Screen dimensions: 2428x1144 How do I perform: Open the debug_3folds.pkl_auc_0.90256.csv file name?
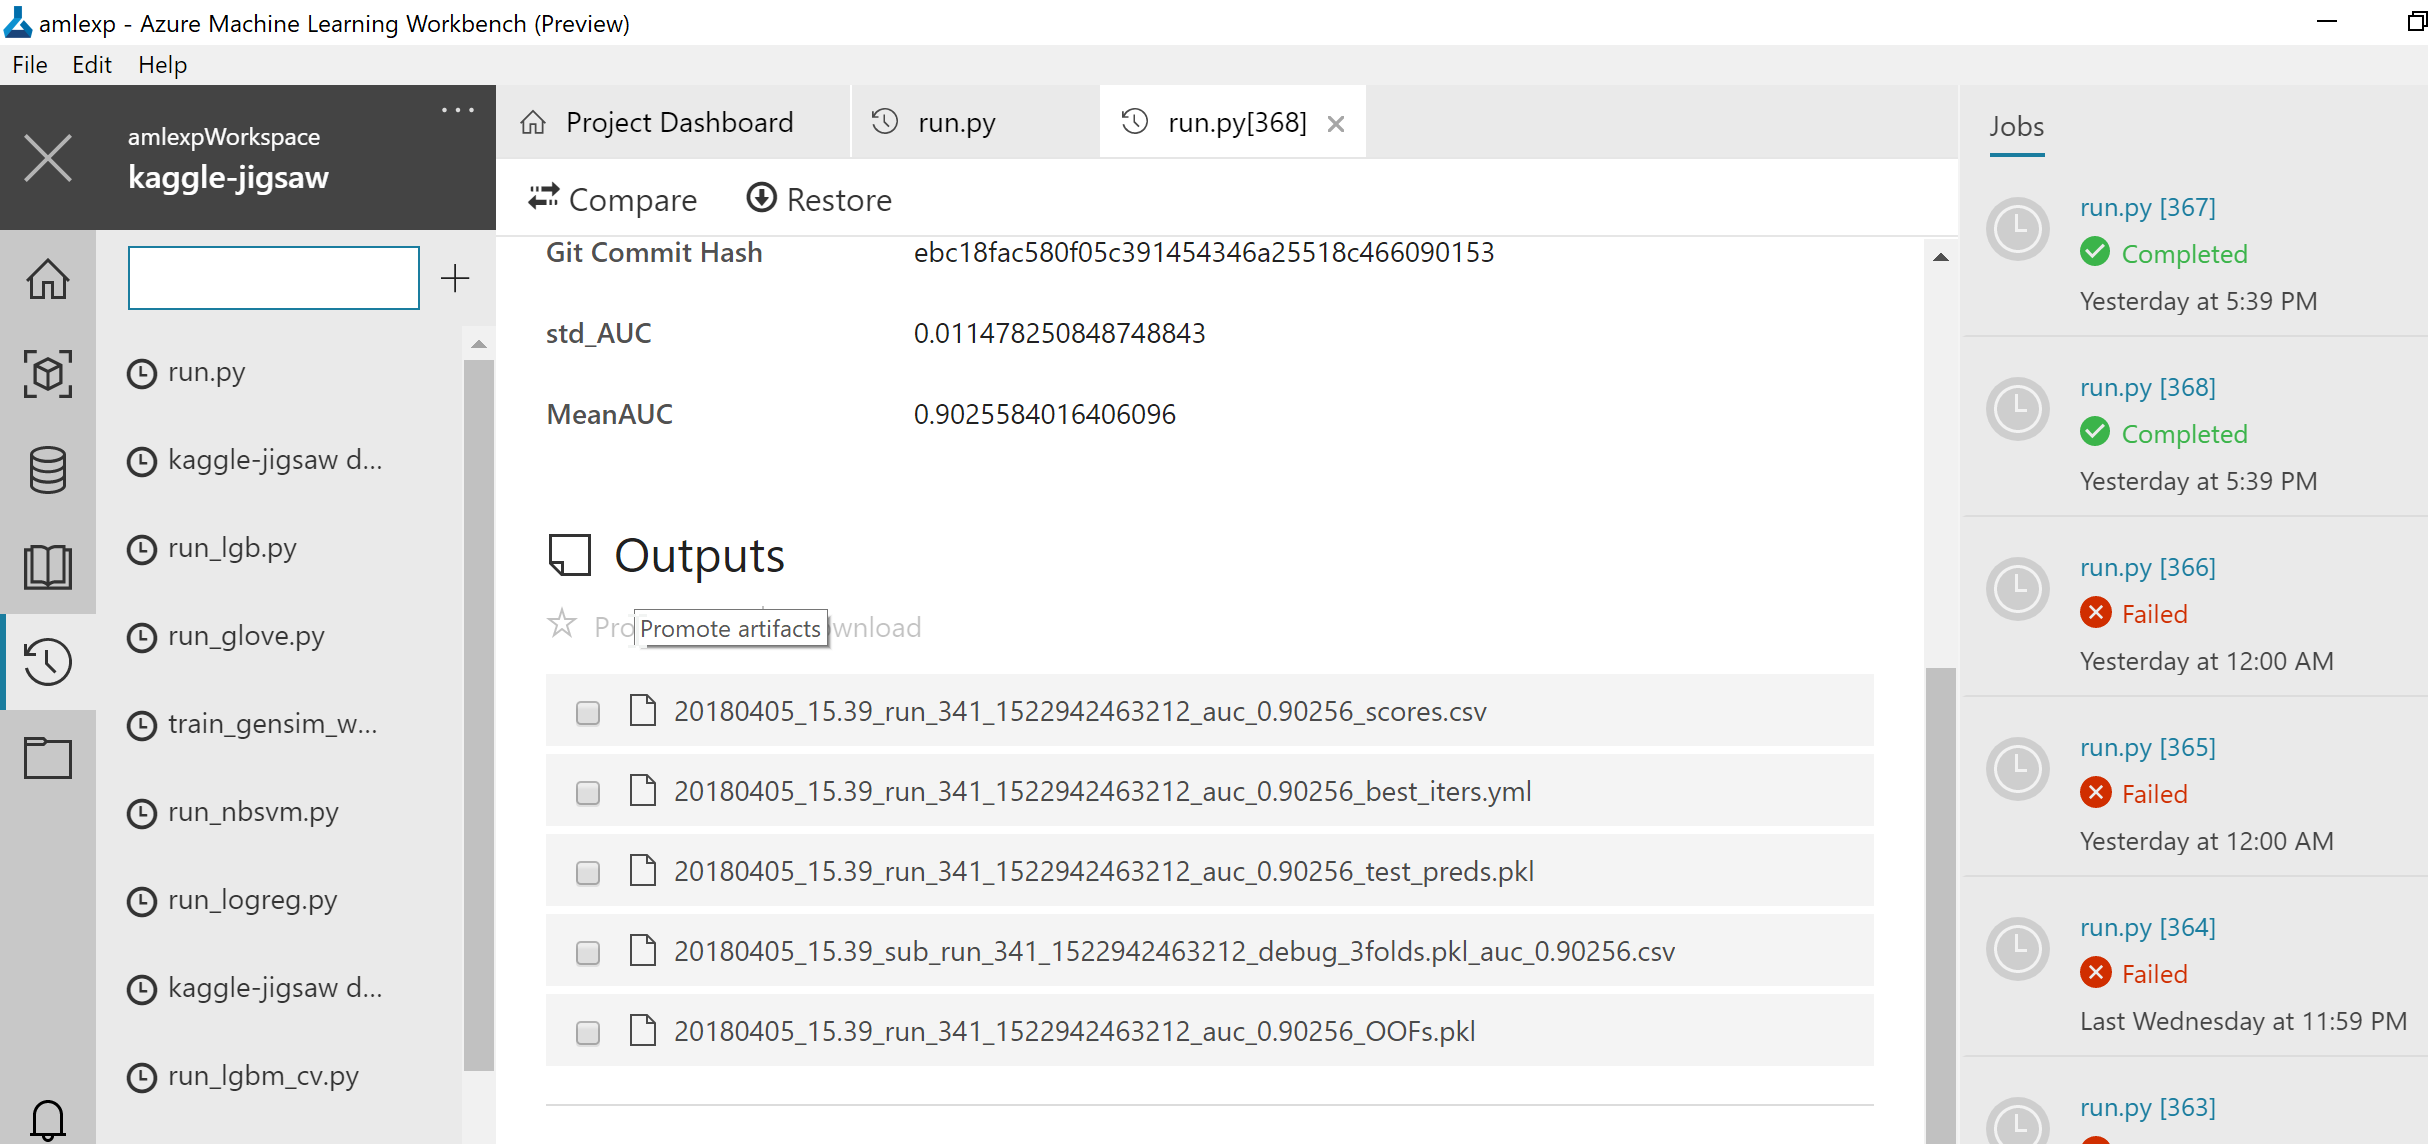(x=1174, y=951)
